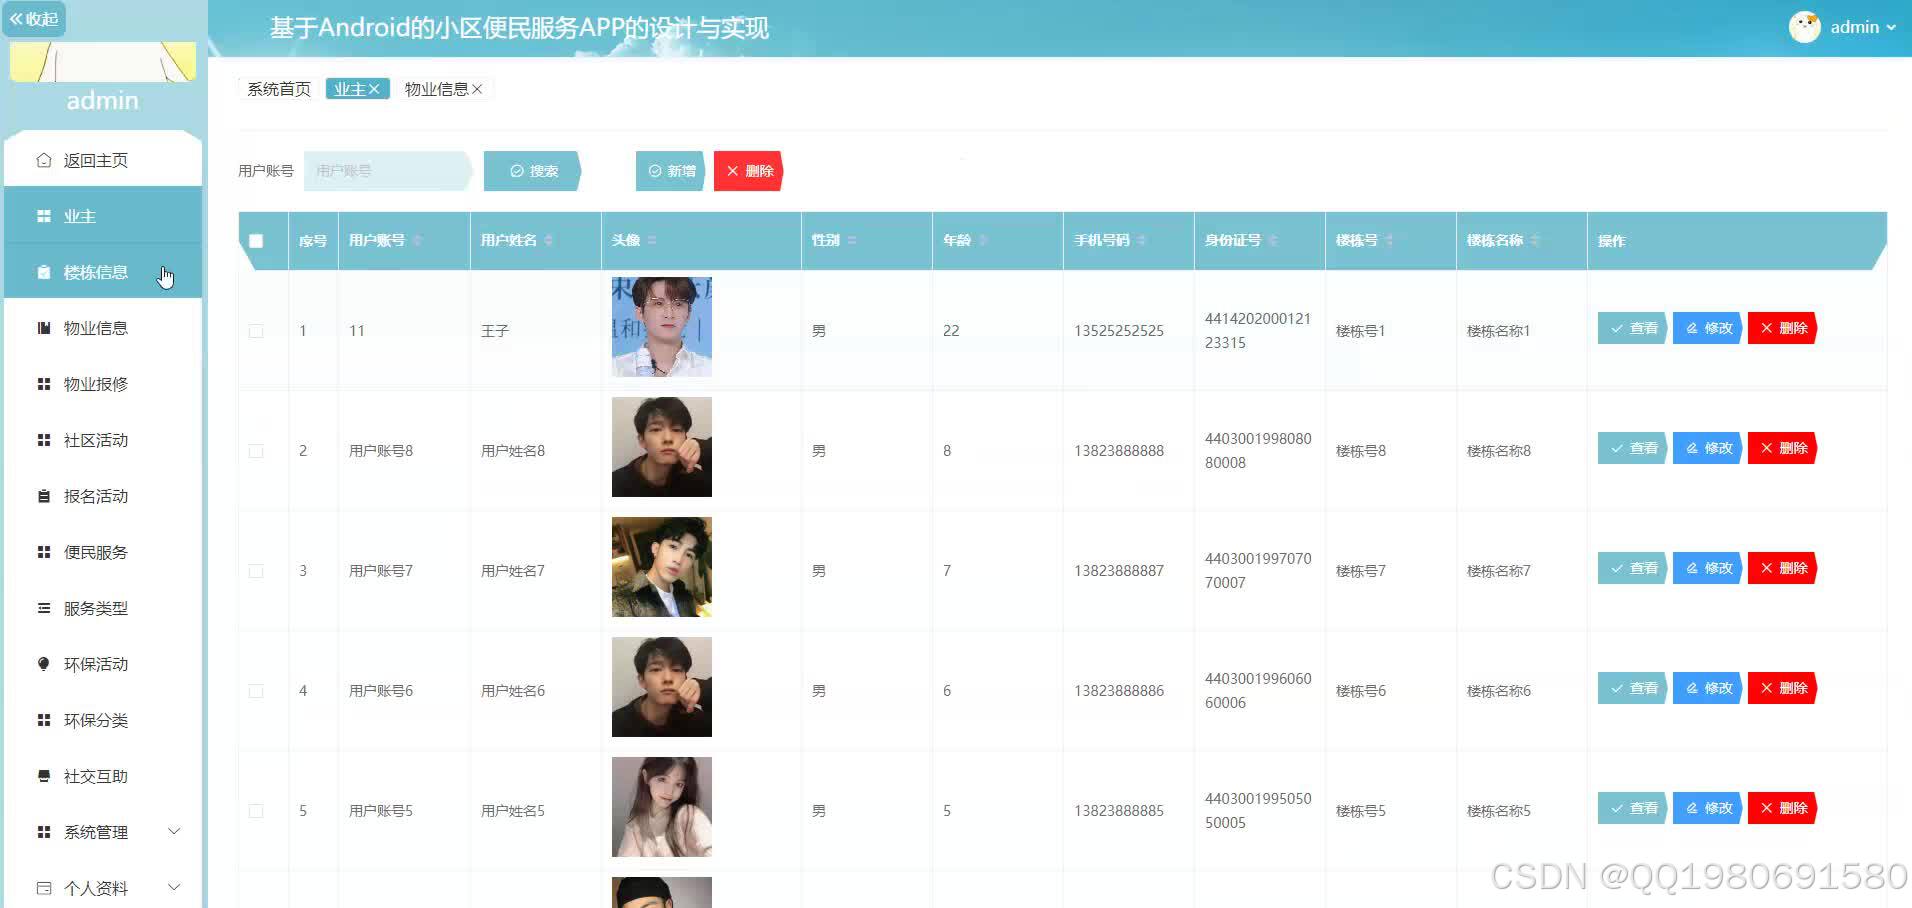Click the home icon beside 返回主页
Viewport: 1912px width, 908px height.
pyautogui.click(x=43, y=160)
